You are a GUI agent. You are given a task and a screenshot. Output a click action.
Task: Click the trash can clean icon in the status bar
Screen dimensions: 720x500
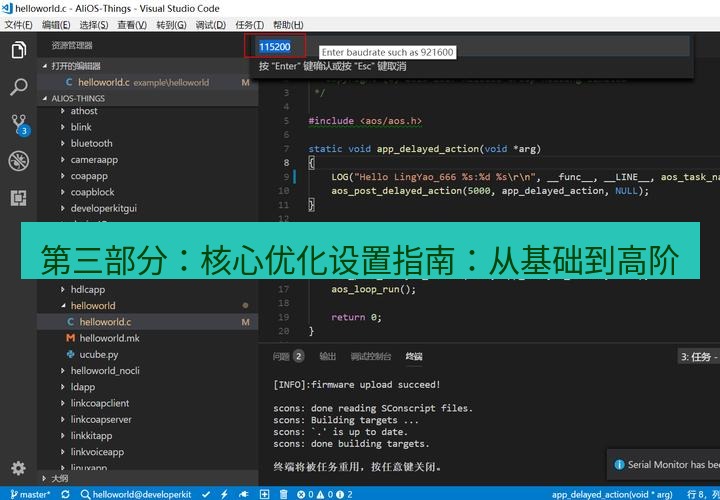coord(284,494)
